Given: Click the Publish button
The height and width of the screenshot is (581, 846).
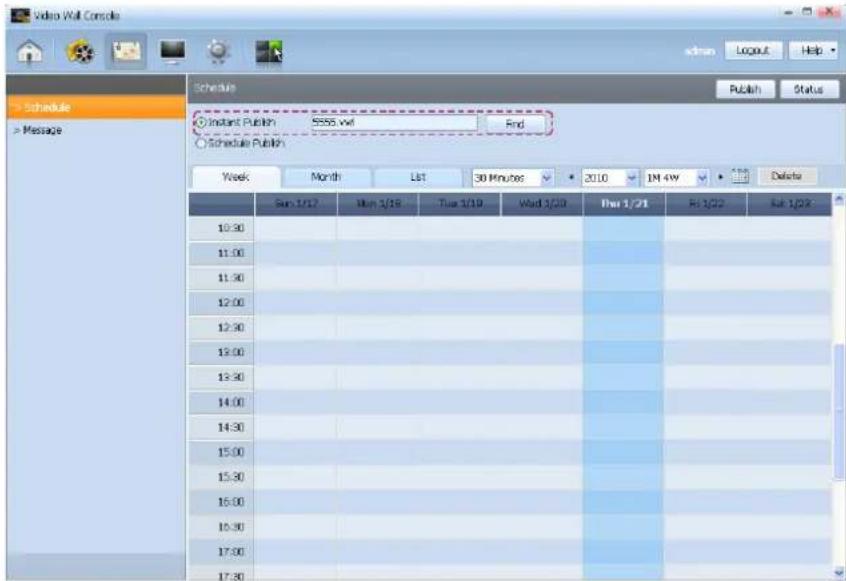Looking at the screenshot, I should pos(745,90).
